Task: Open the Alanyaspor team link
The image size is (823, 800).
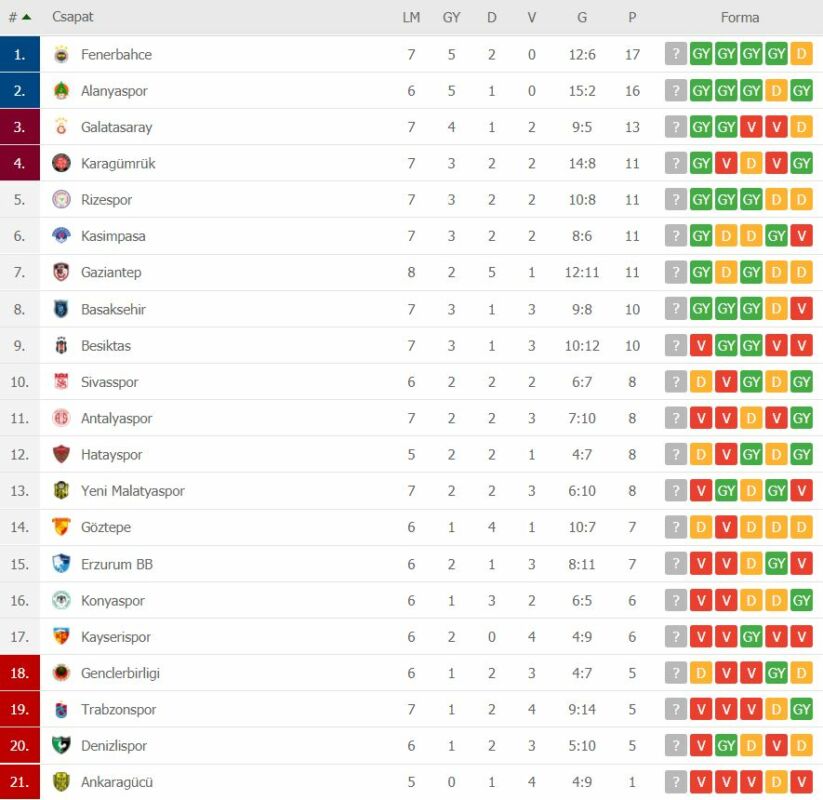Action: [114, 91]
